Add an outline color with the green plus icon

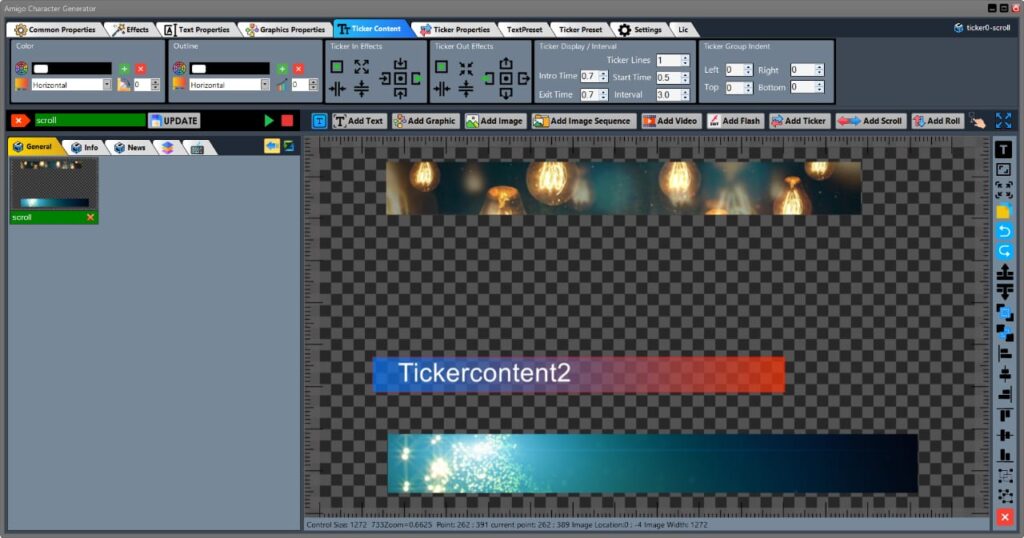[282, 69]
